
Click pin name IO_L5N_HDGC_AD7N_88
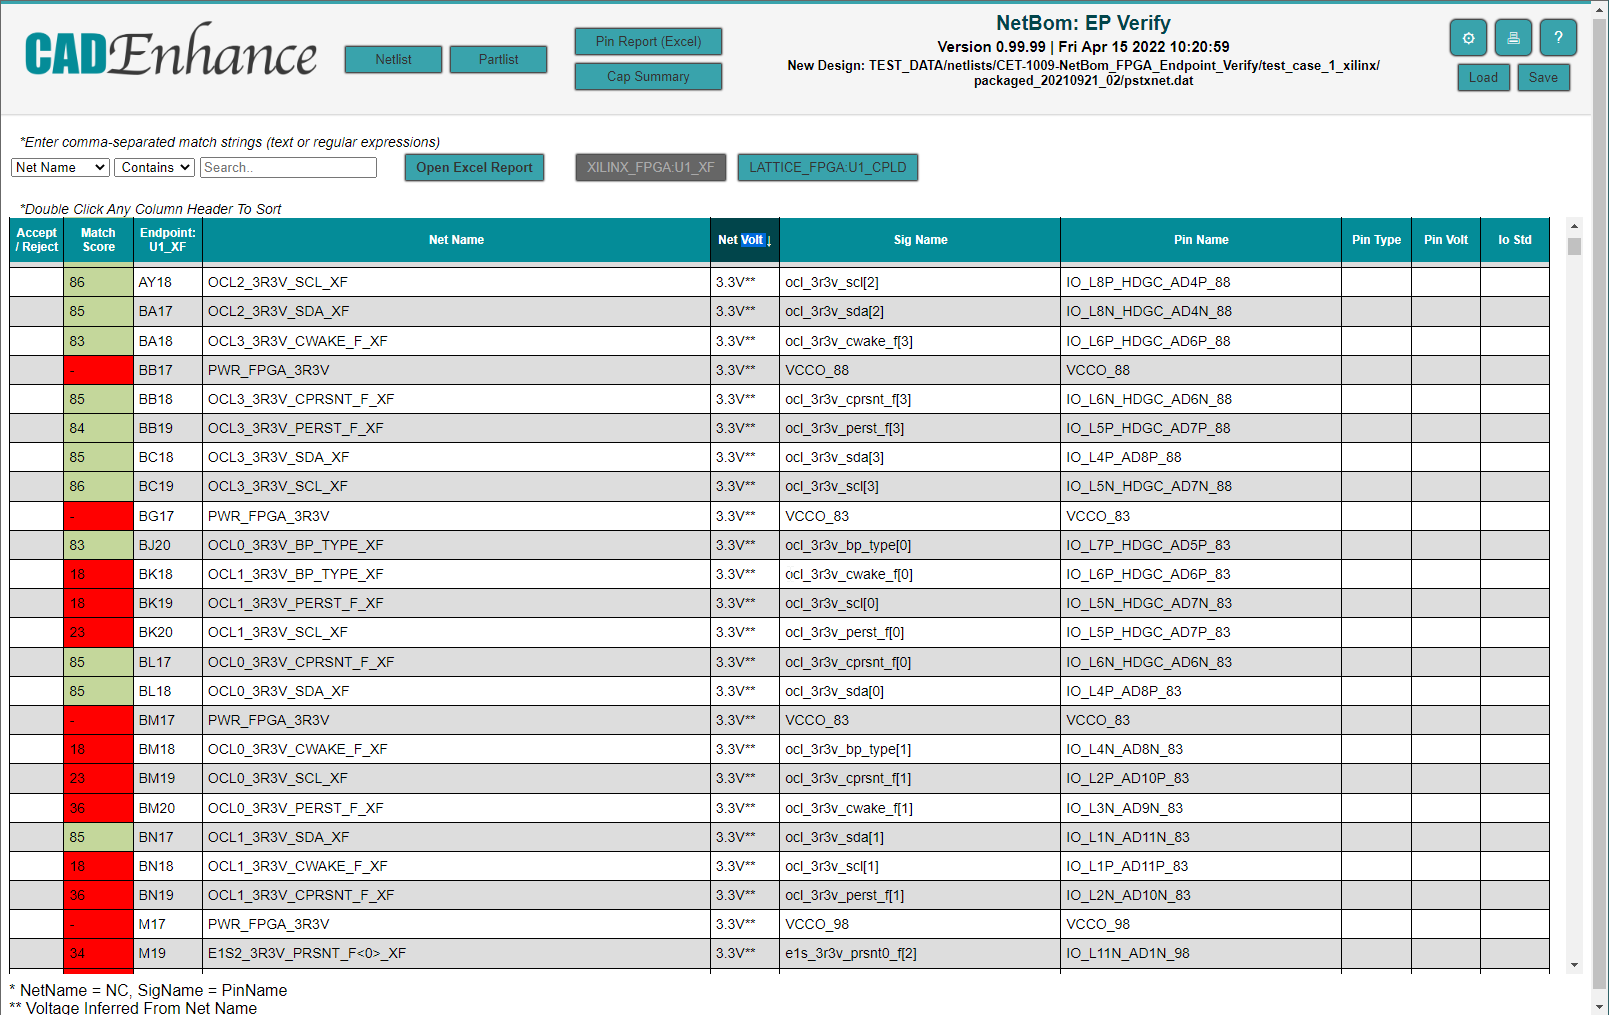click(x=1149, y=486)
